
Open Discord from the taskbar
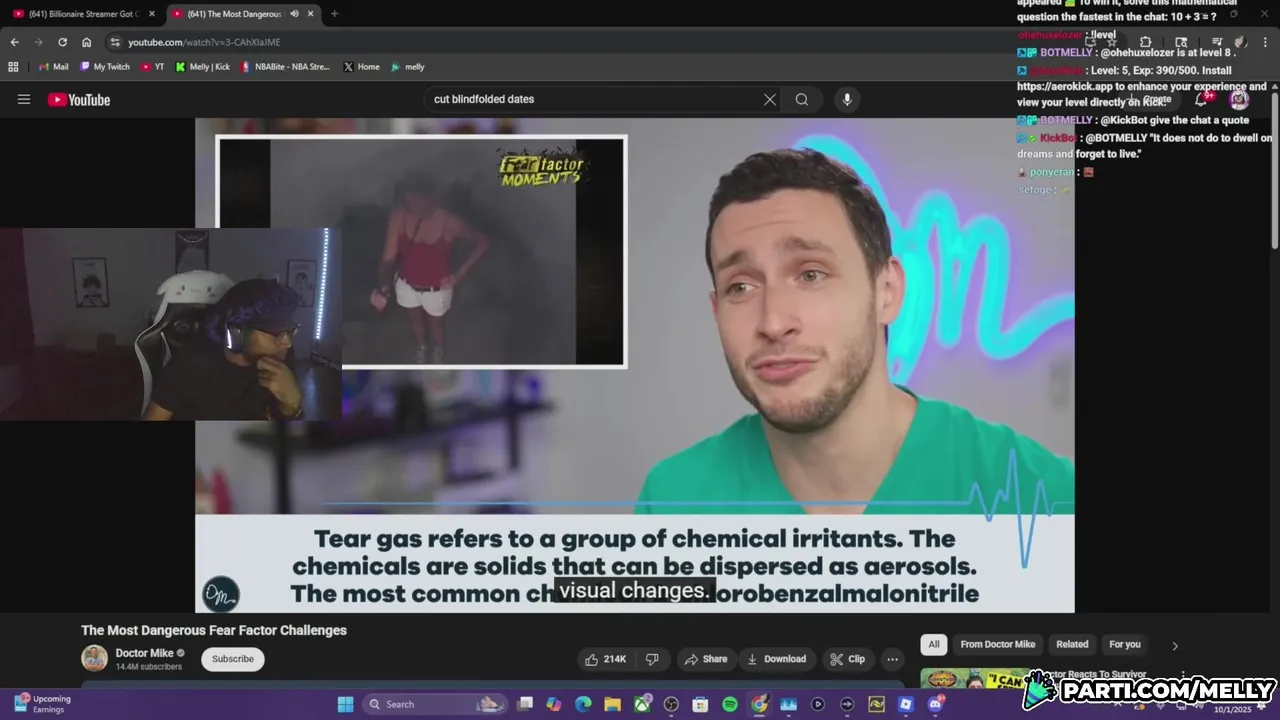tap(935, 704)
